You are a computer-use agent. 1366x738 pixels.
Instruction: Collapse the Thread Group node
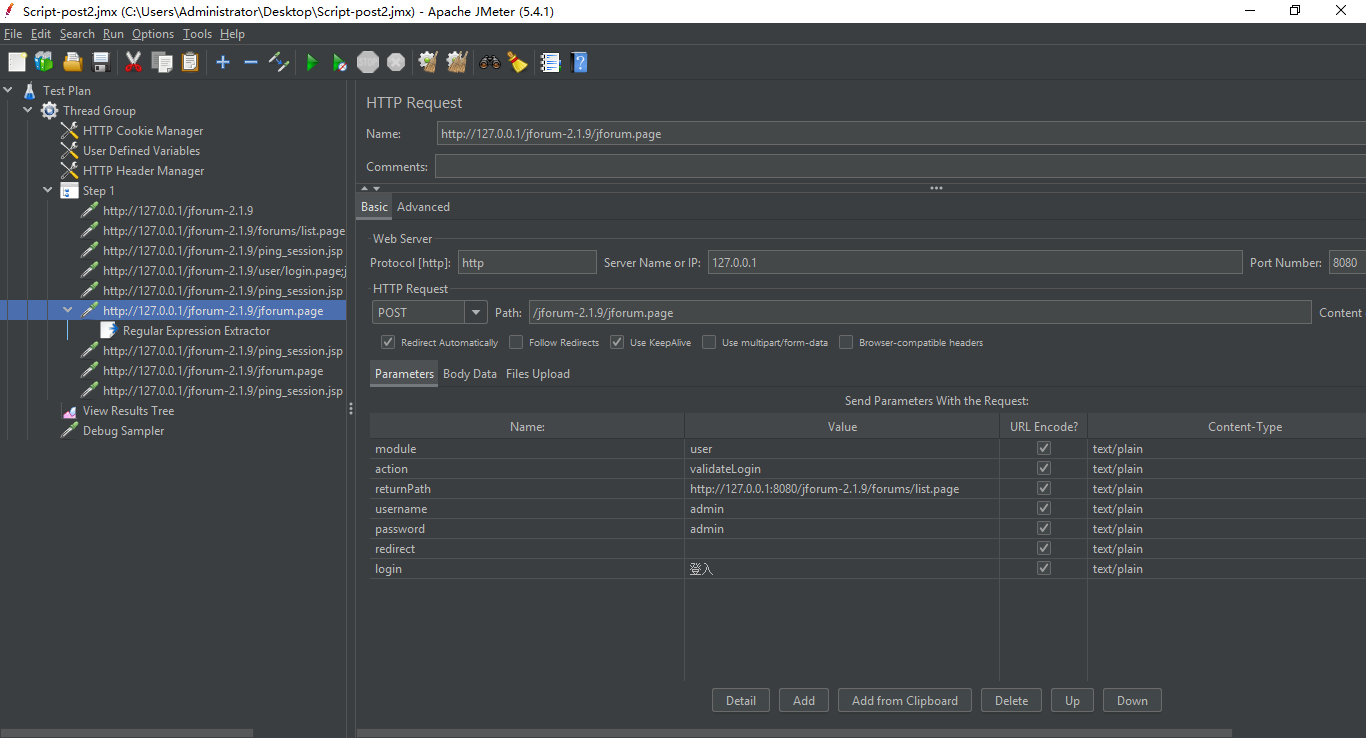[28, 111]
